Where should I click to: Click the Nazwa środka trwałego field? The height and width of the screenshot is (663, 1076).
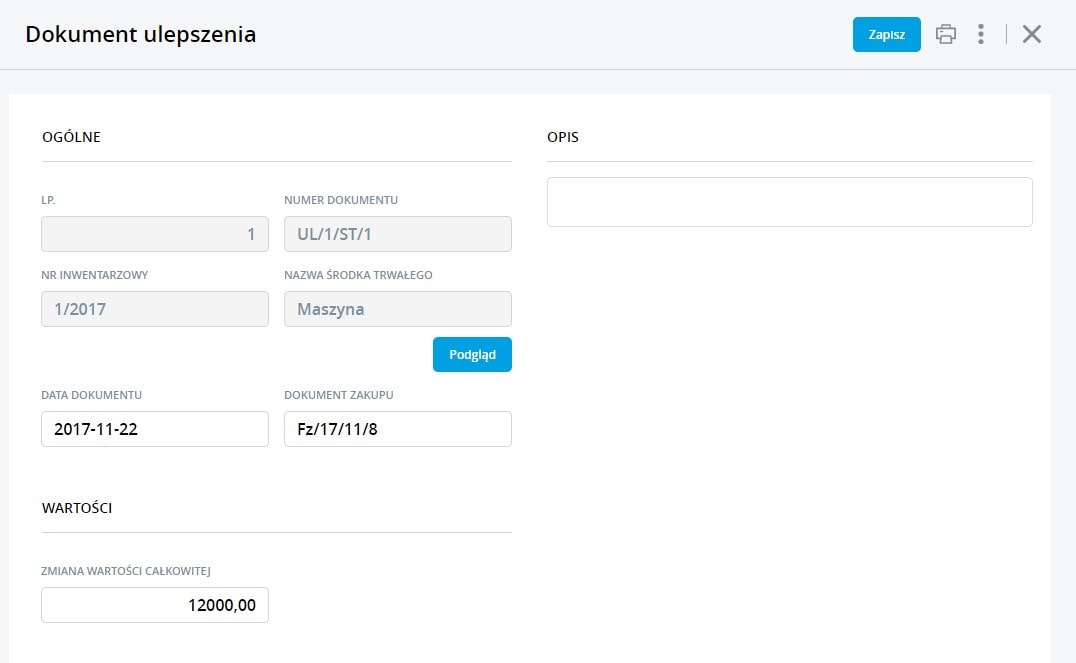[x=398, y=309]
